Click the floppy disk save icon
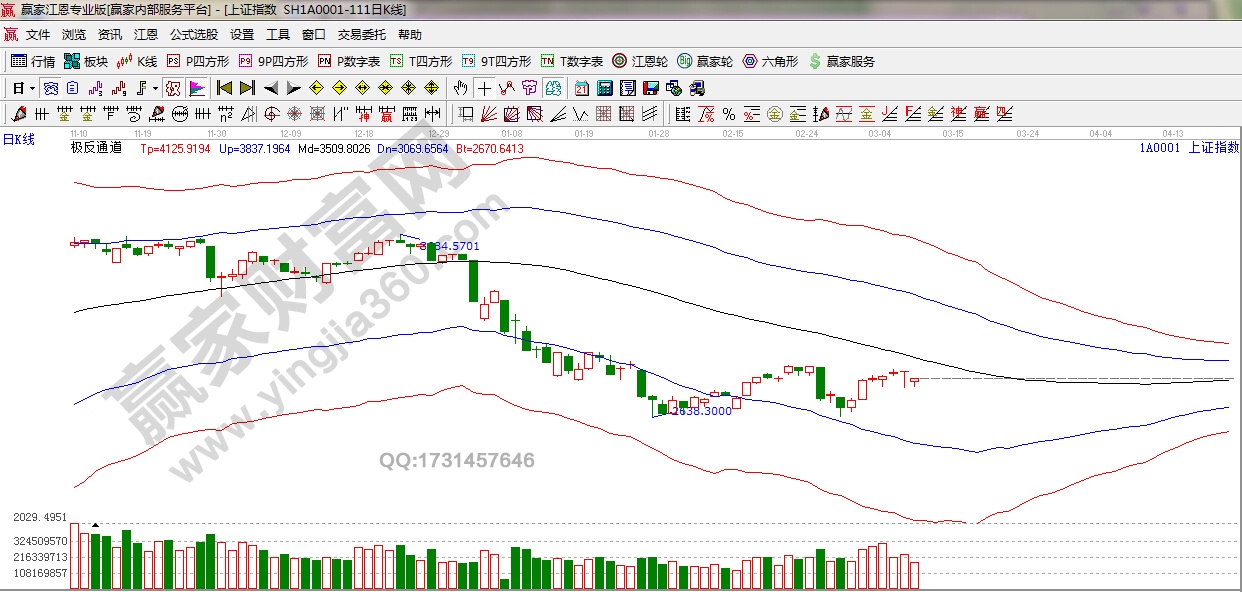The height and width of the screenshot is (592, 1242). (650, 87)
